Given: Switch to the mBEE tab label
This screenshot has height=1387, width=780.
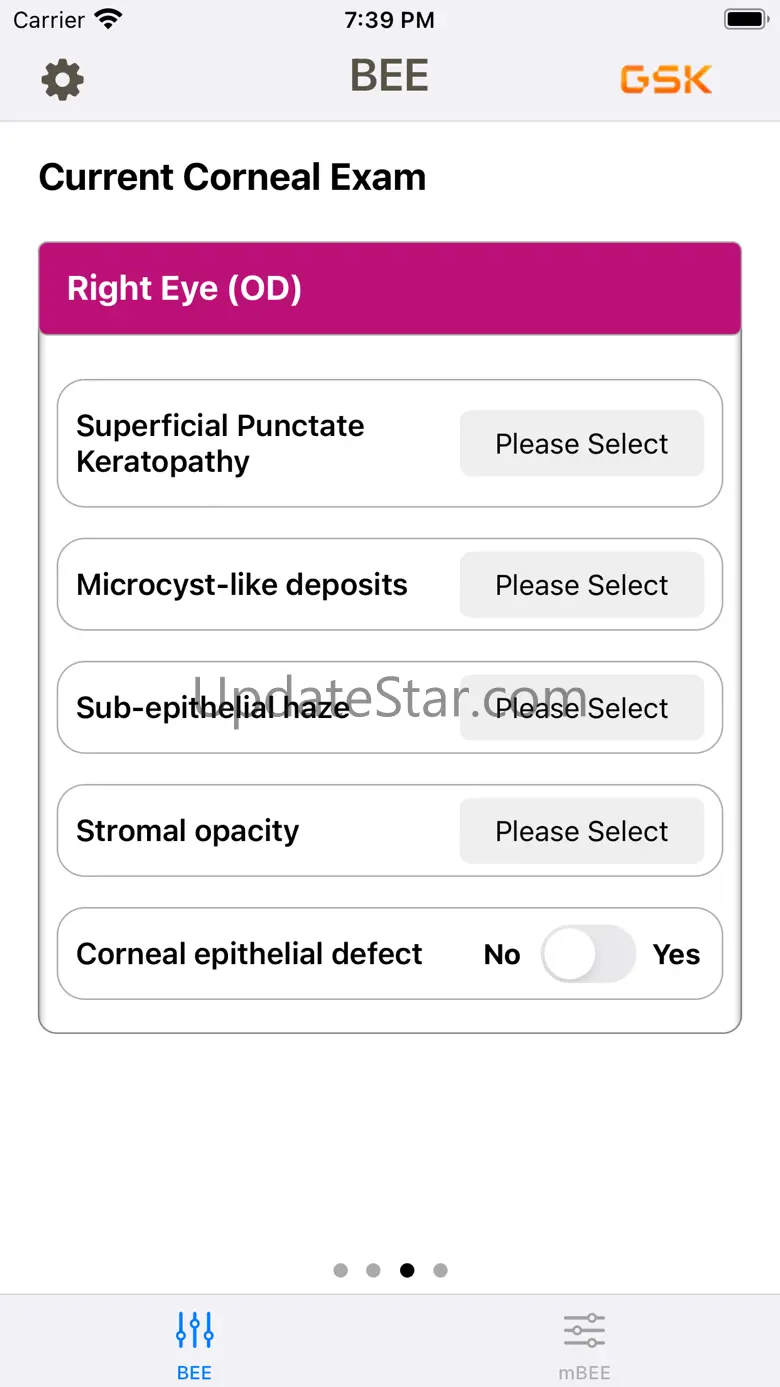Looking at the screenshot, I should click(x=584, y=1373).
